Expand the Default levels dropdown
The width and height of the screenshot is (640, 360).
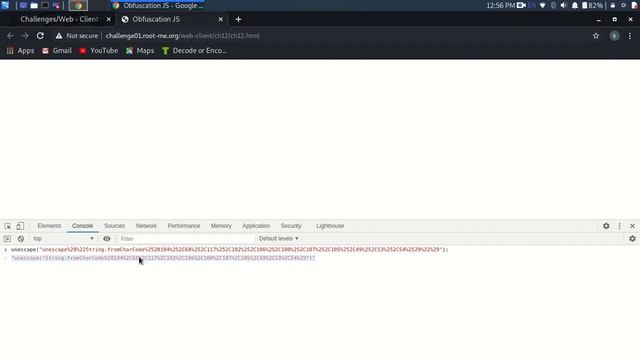(278, 239)
